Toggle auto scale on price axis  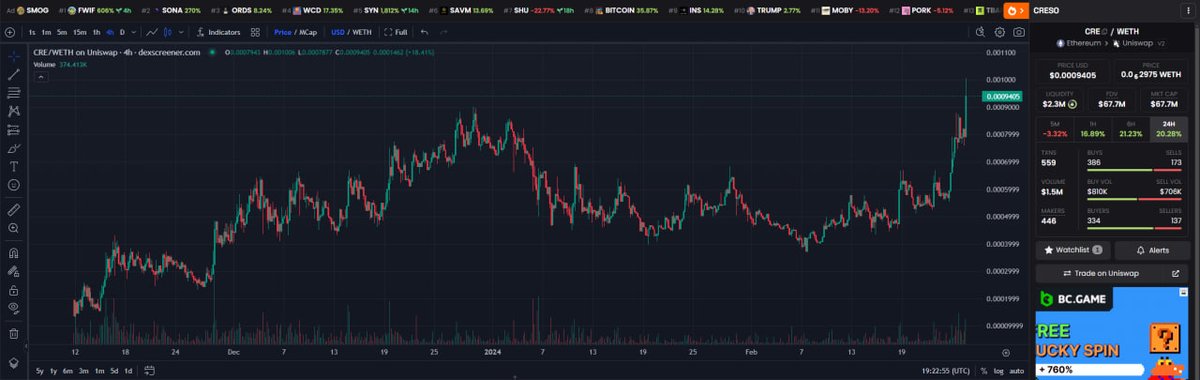pos(1017,371)
